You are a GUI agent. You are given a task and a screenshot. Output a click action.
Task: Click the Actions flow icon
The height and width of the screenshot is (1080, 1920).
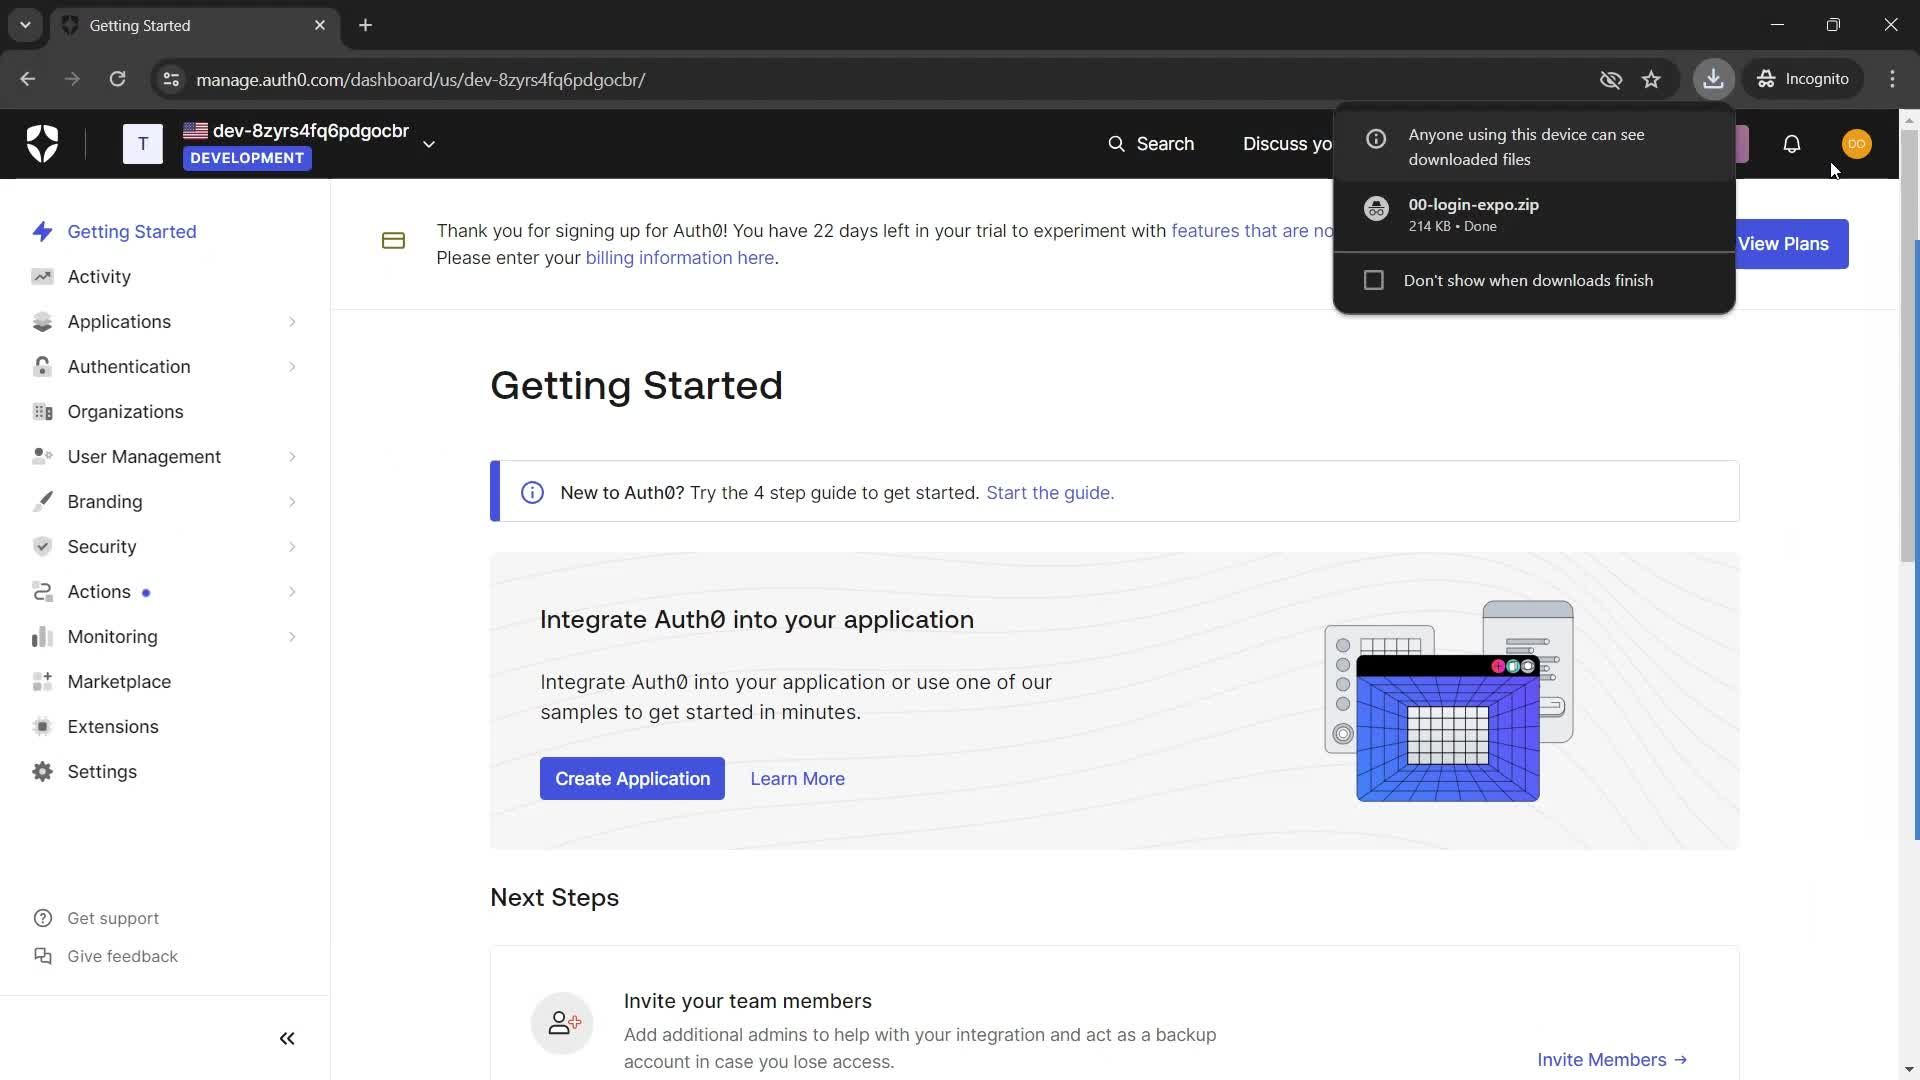click(x=42, y=592)
